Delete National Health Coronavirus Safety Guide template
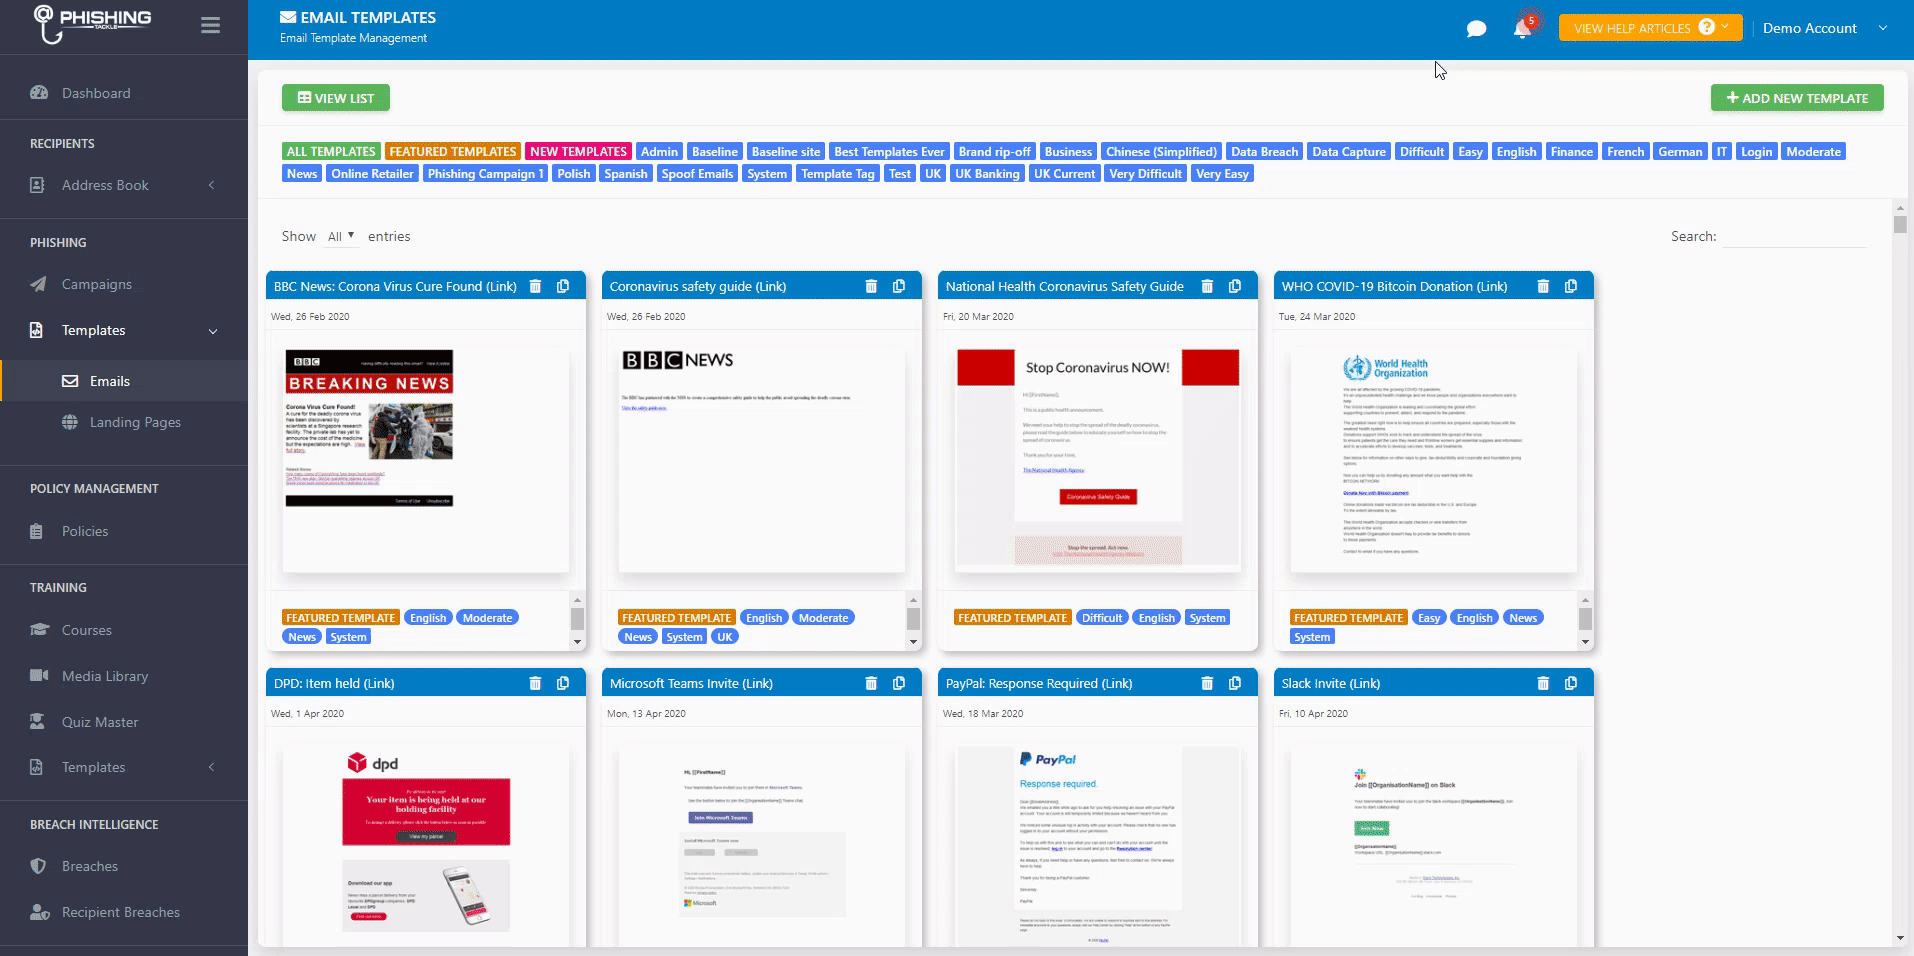Image resolution: width=1914 pixels, height=956 pixels. click(1207, 286)
